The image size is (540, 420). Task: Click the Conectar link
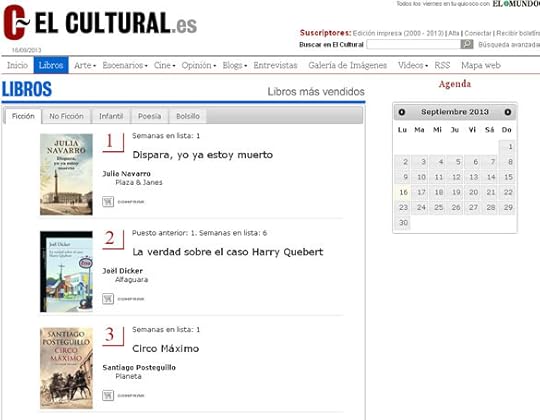[478, 33]
